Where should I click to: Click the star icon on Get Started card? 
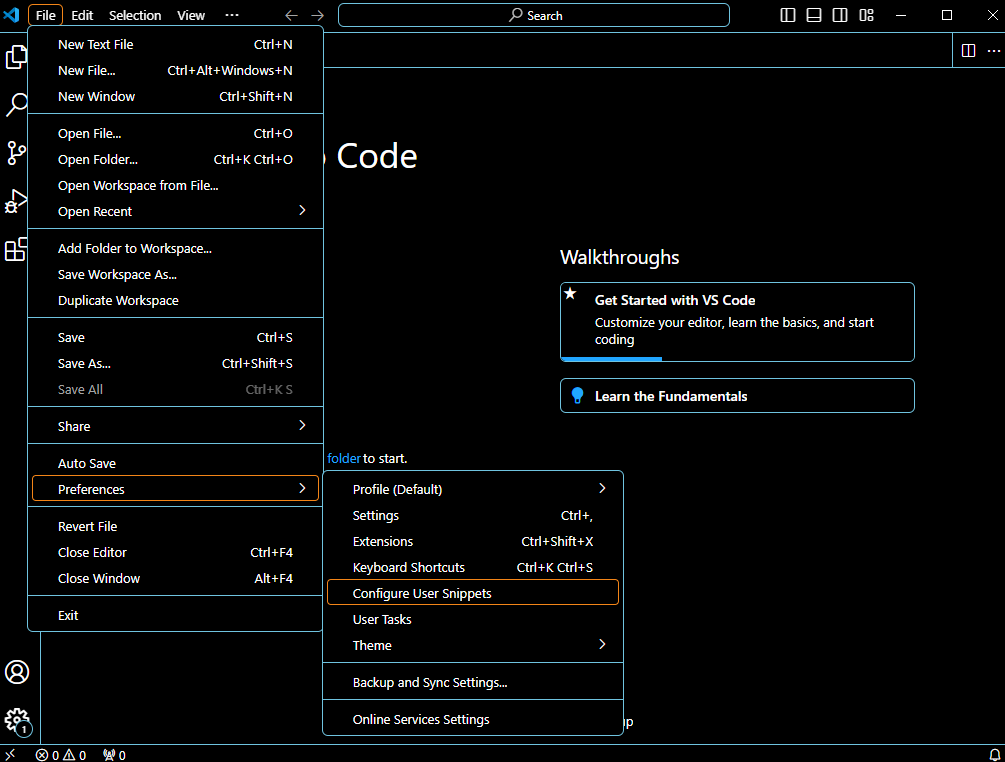pos(570,294)
